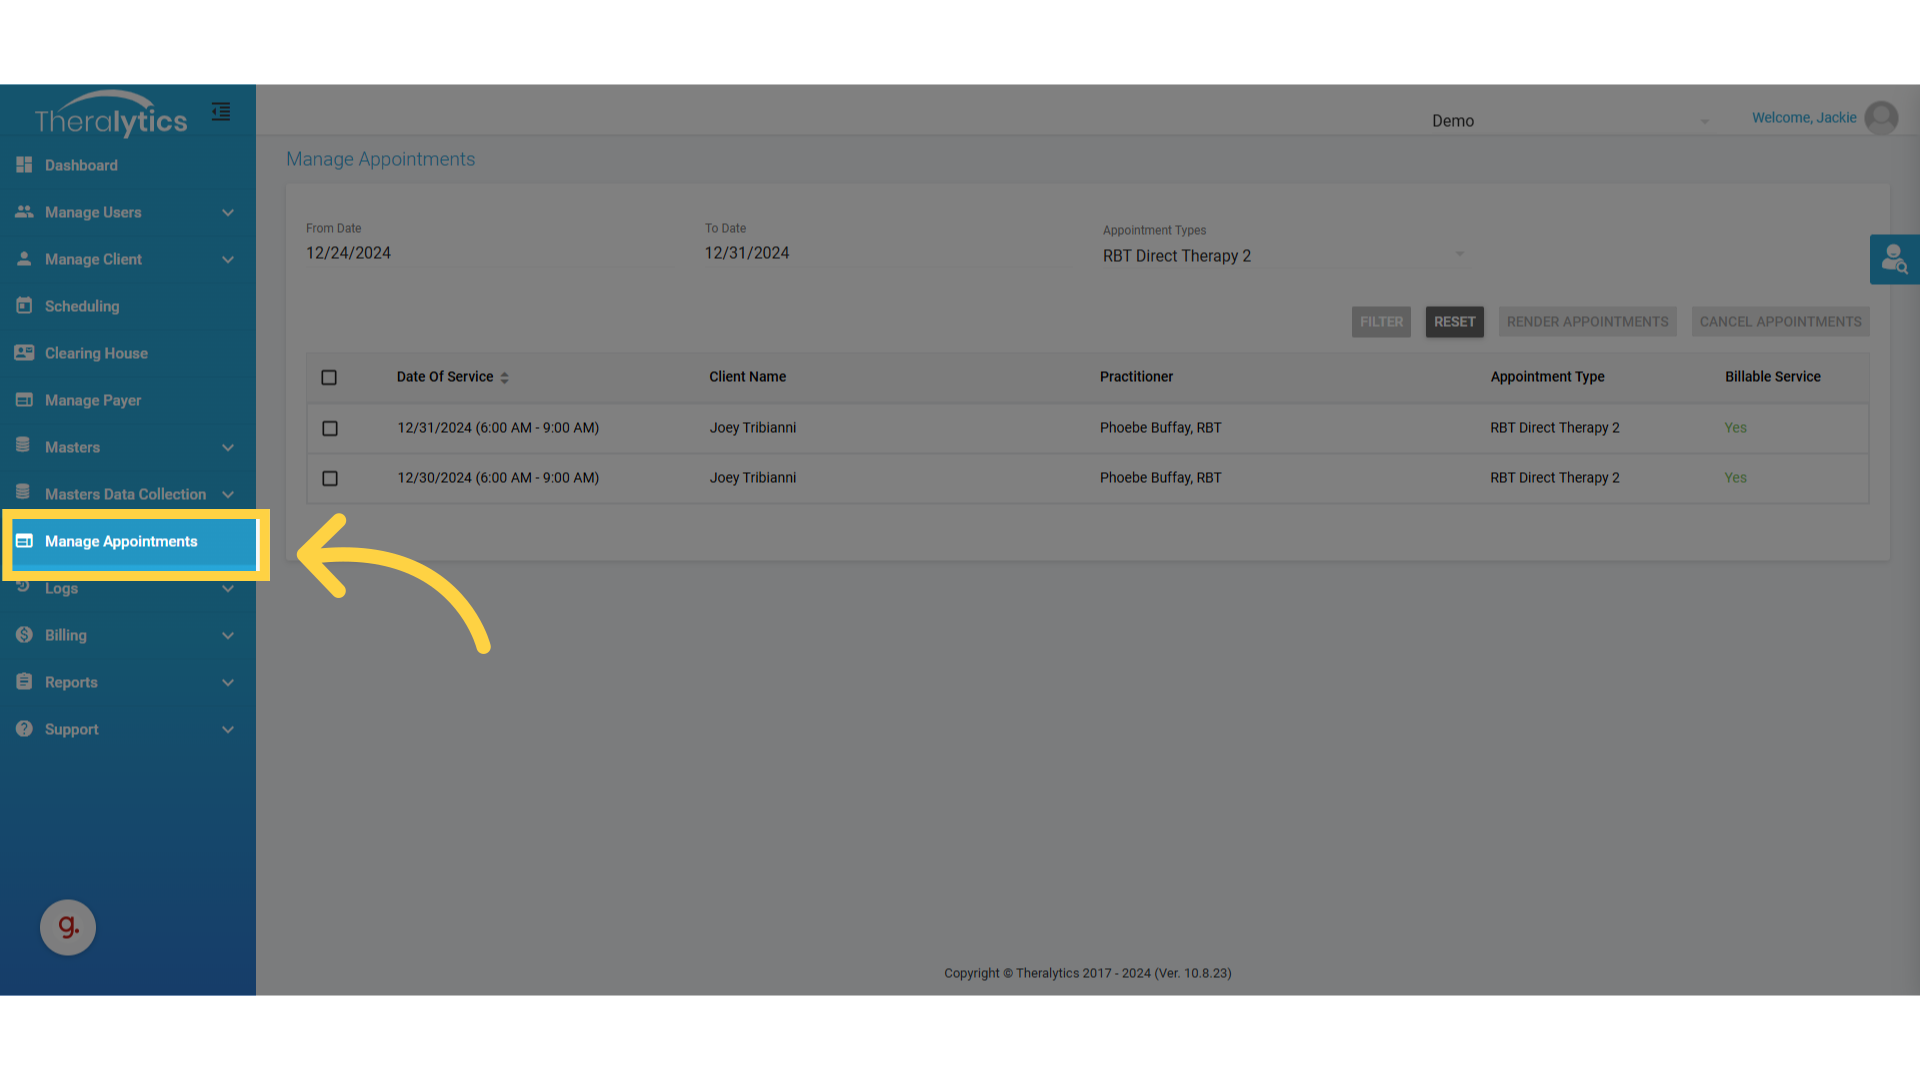
Task: Click the Manage Payer icon
Action: [x=24, y=400]
